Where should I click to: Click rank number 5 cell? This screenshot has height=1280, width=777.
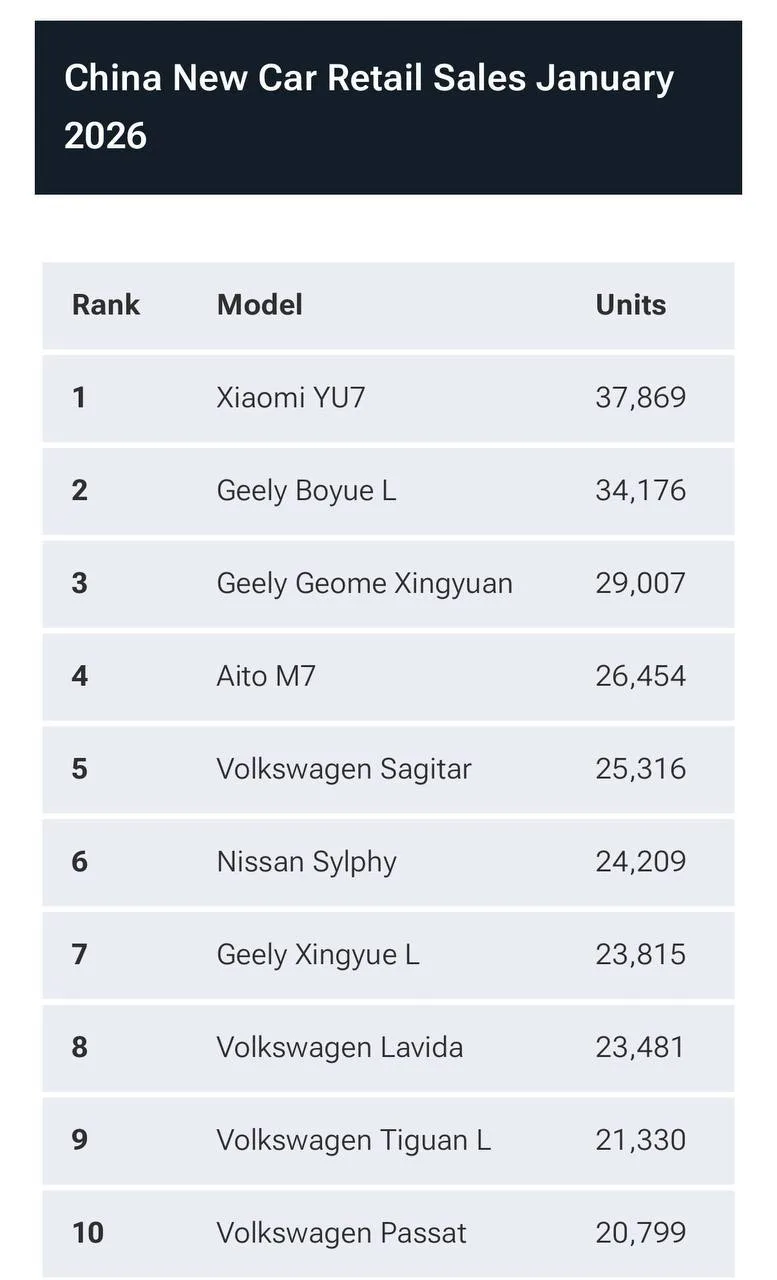[80, 769]
